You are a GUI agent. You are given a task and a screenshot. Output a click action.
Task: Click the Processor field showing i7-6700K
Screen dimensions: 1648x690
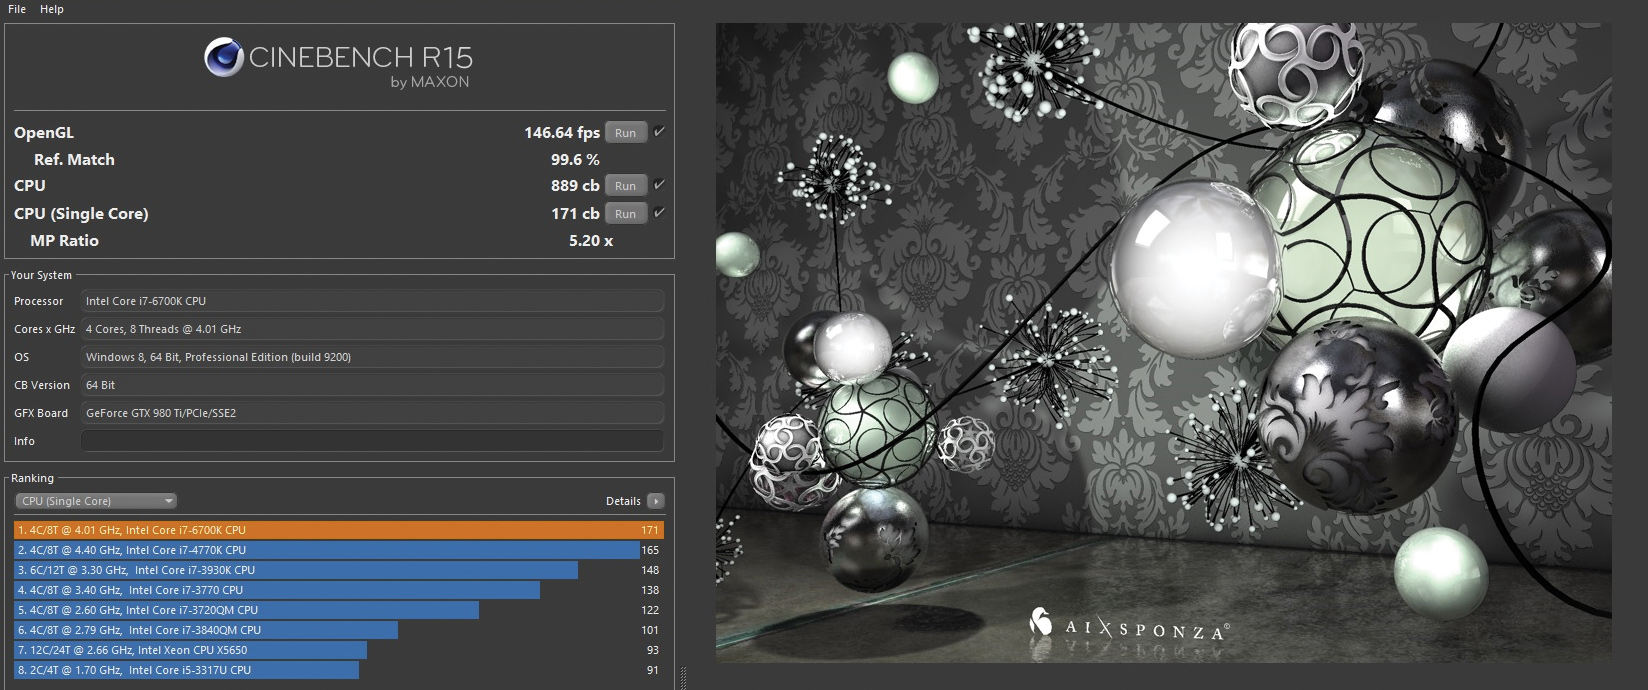click(372, 301)
